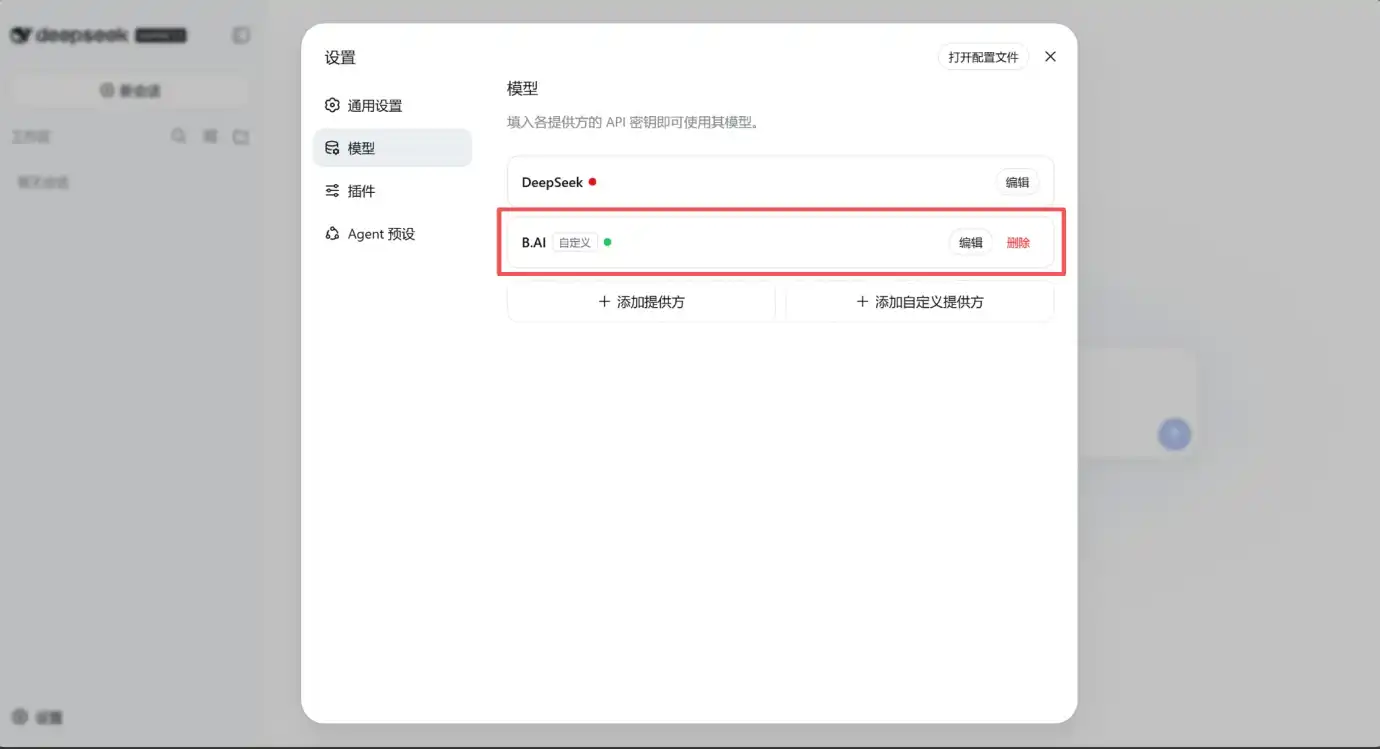
Task: Close the 设置 dialog with X
Action: (1050, 57)
